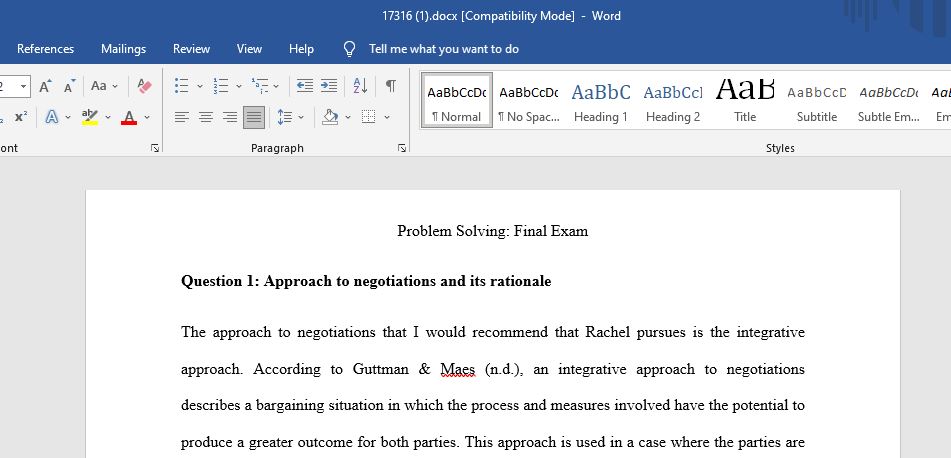Click the Multilevel List icon
Viewport: 951px width, 458px height.
pyautogui.click(x=260, y=86)
